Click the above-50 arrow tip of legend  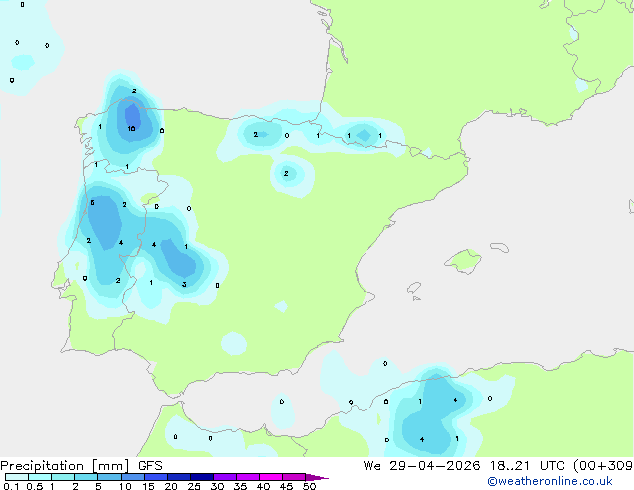(x=317, y=477)
